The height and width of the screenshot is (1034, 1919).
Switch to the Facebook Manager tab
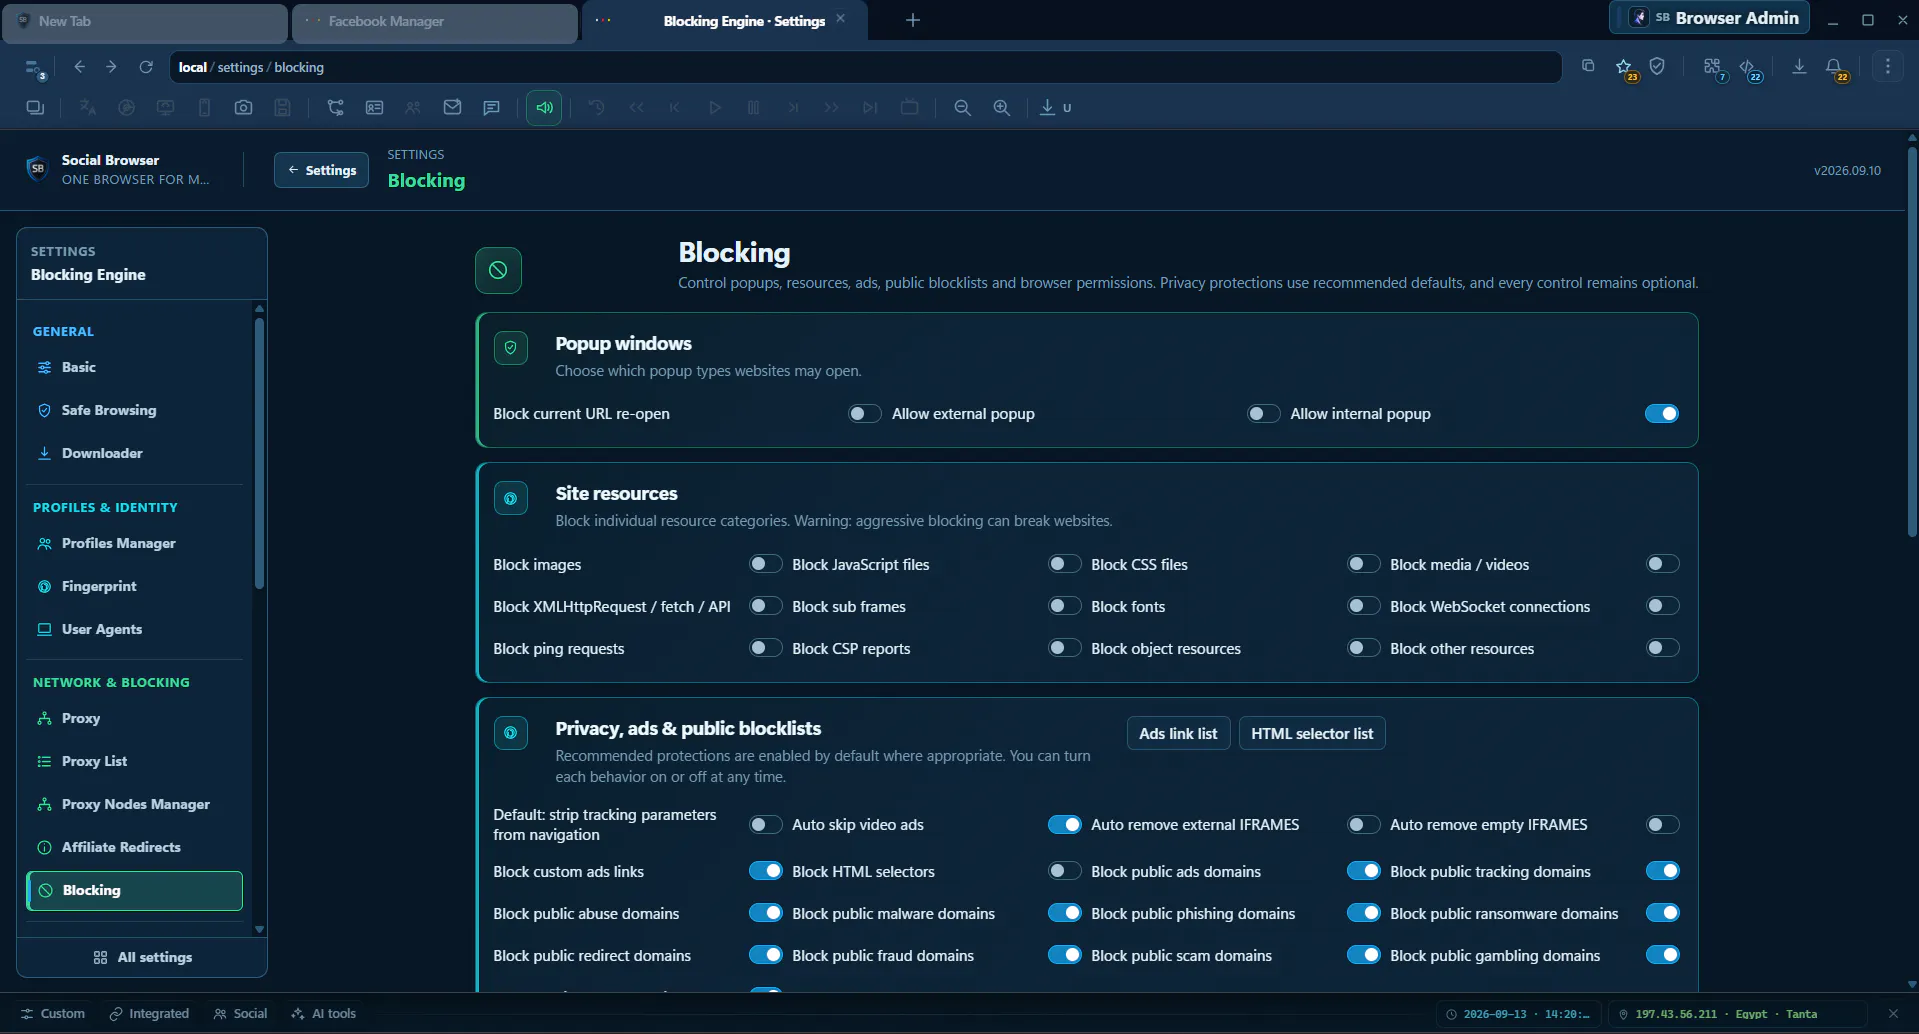tap(435, 22)
